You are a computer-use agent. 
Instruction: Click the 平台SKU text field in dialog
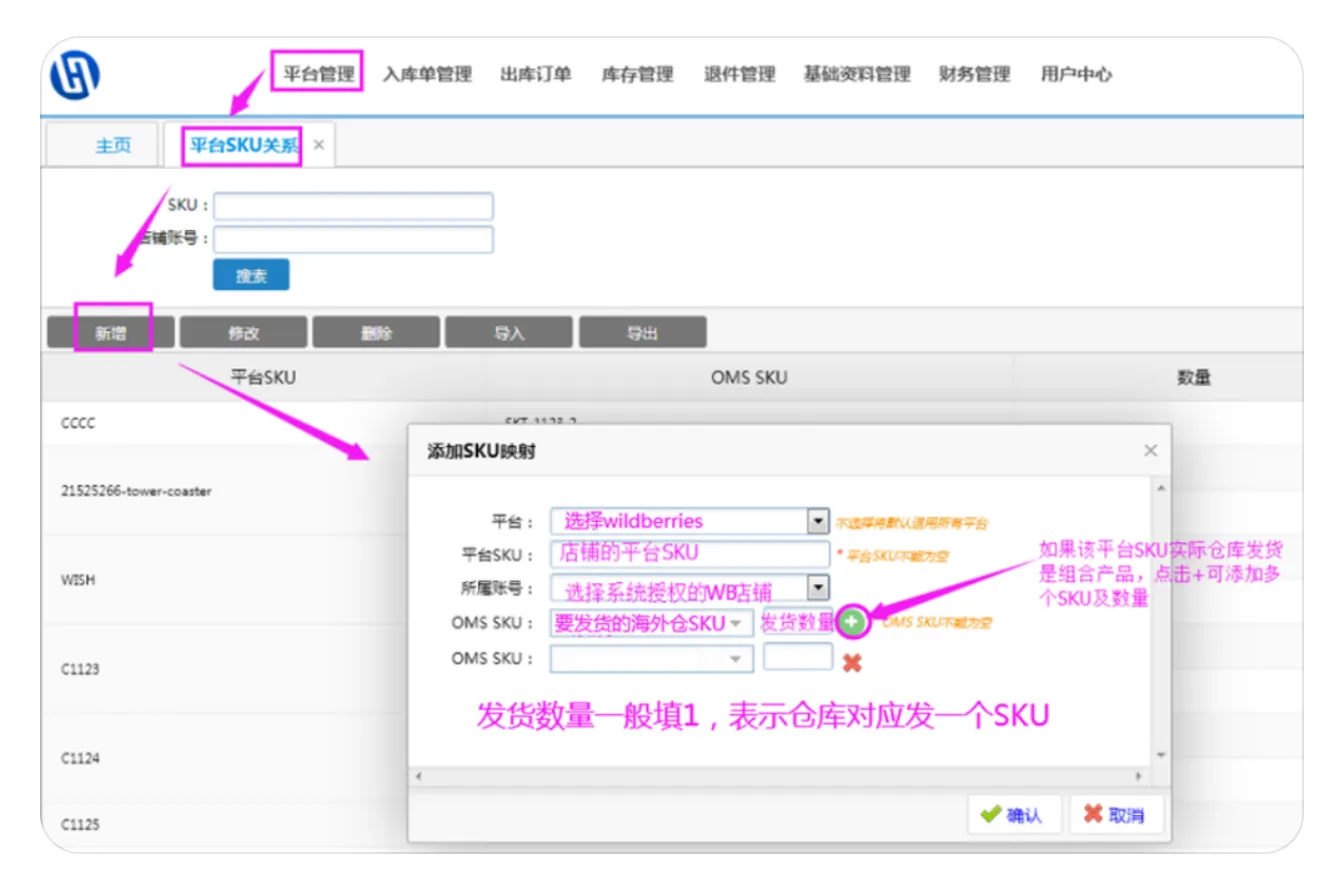[x=690, y=554]
